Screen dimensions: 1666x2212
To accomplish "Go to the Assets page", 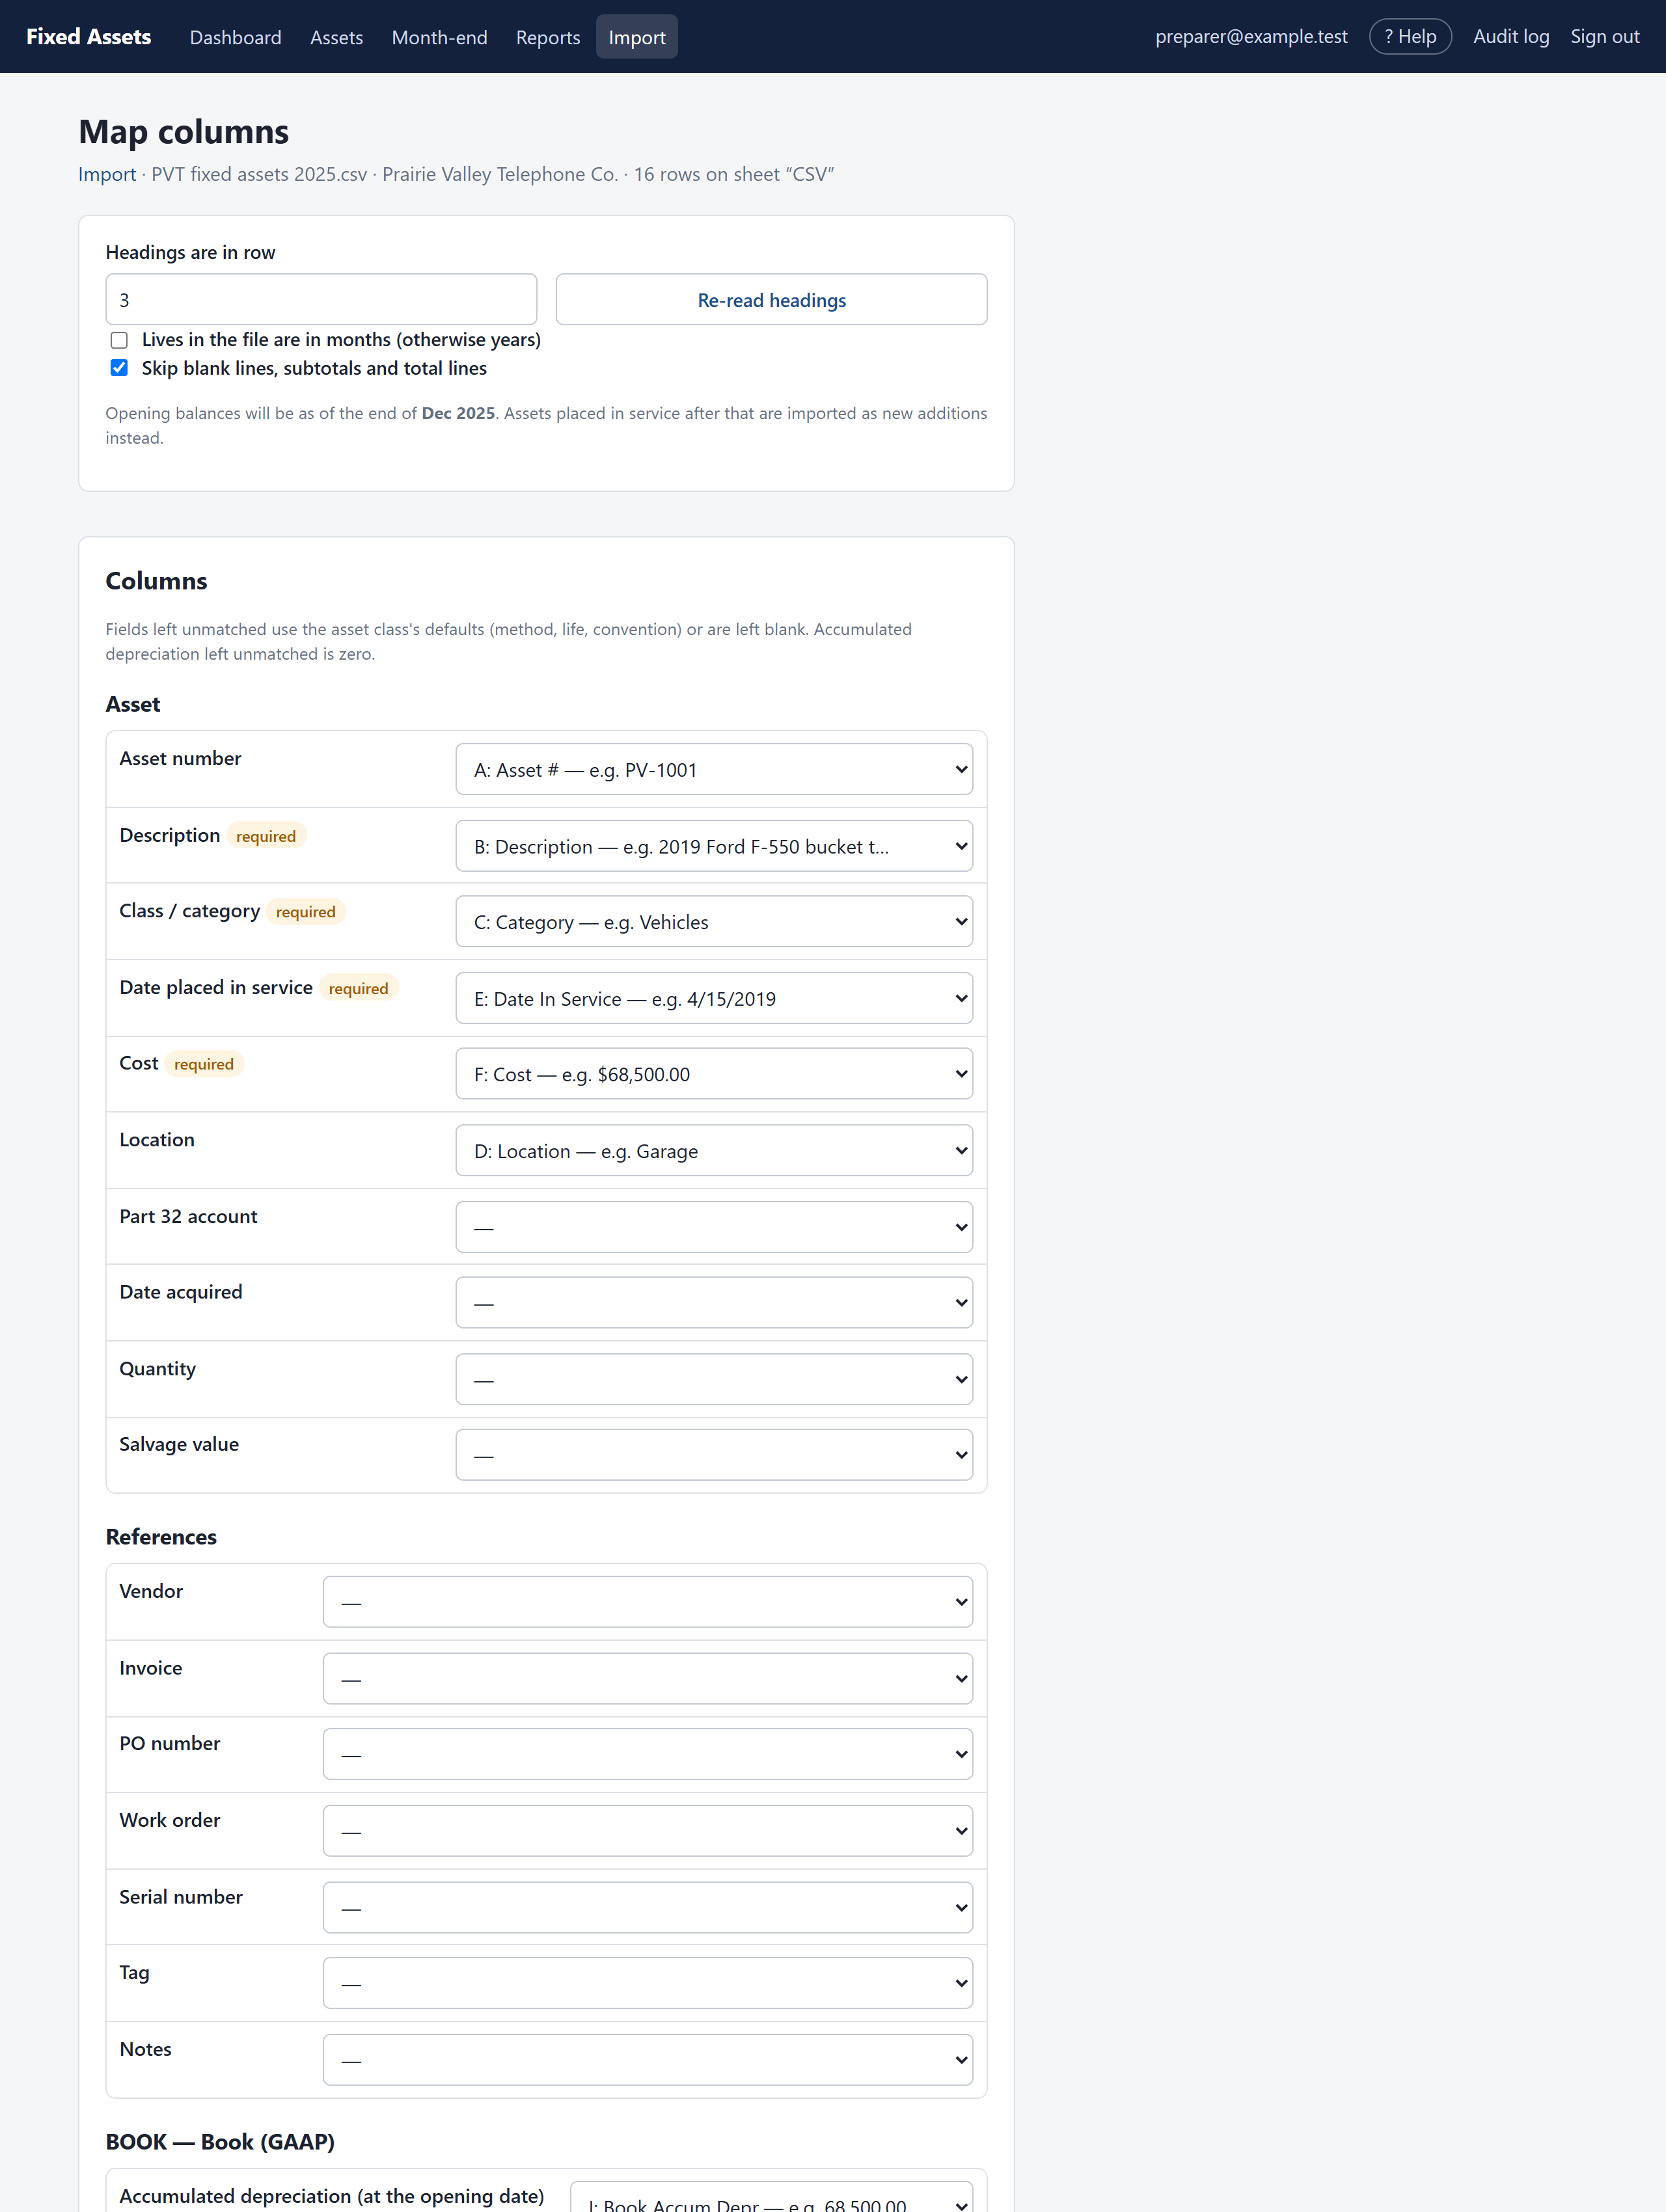I will point(336,37).
